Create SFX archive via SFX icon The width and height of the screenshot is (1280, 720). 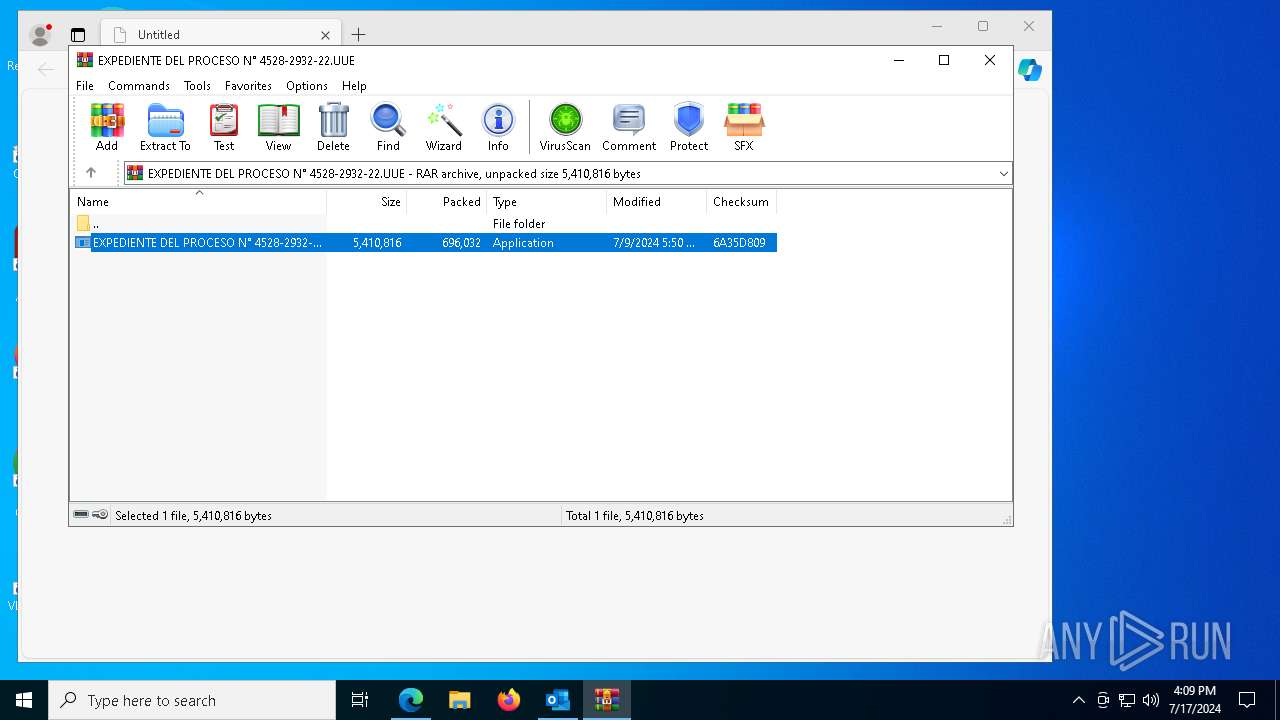(744, 127)
